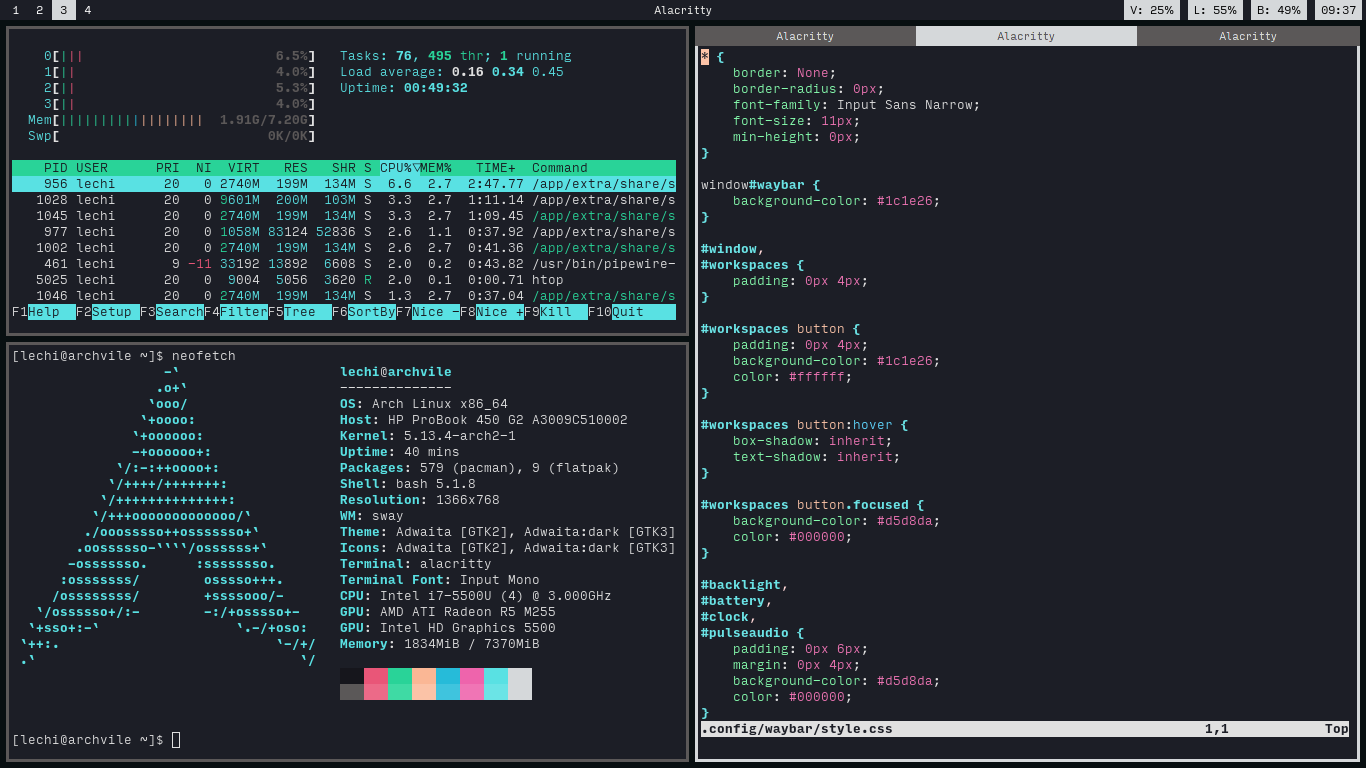Click the battery module B: 49%

click(x=1278, y=10)
